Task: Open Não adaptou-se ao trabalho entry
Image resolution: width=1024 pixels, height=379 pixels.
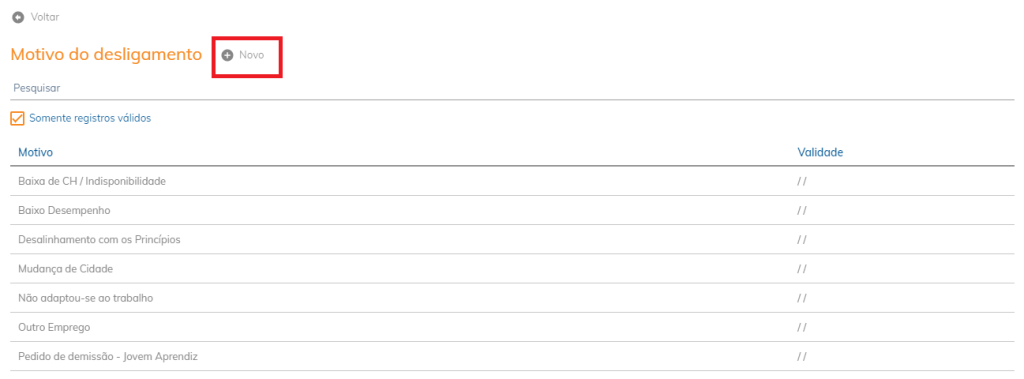Action: point(513,298)
